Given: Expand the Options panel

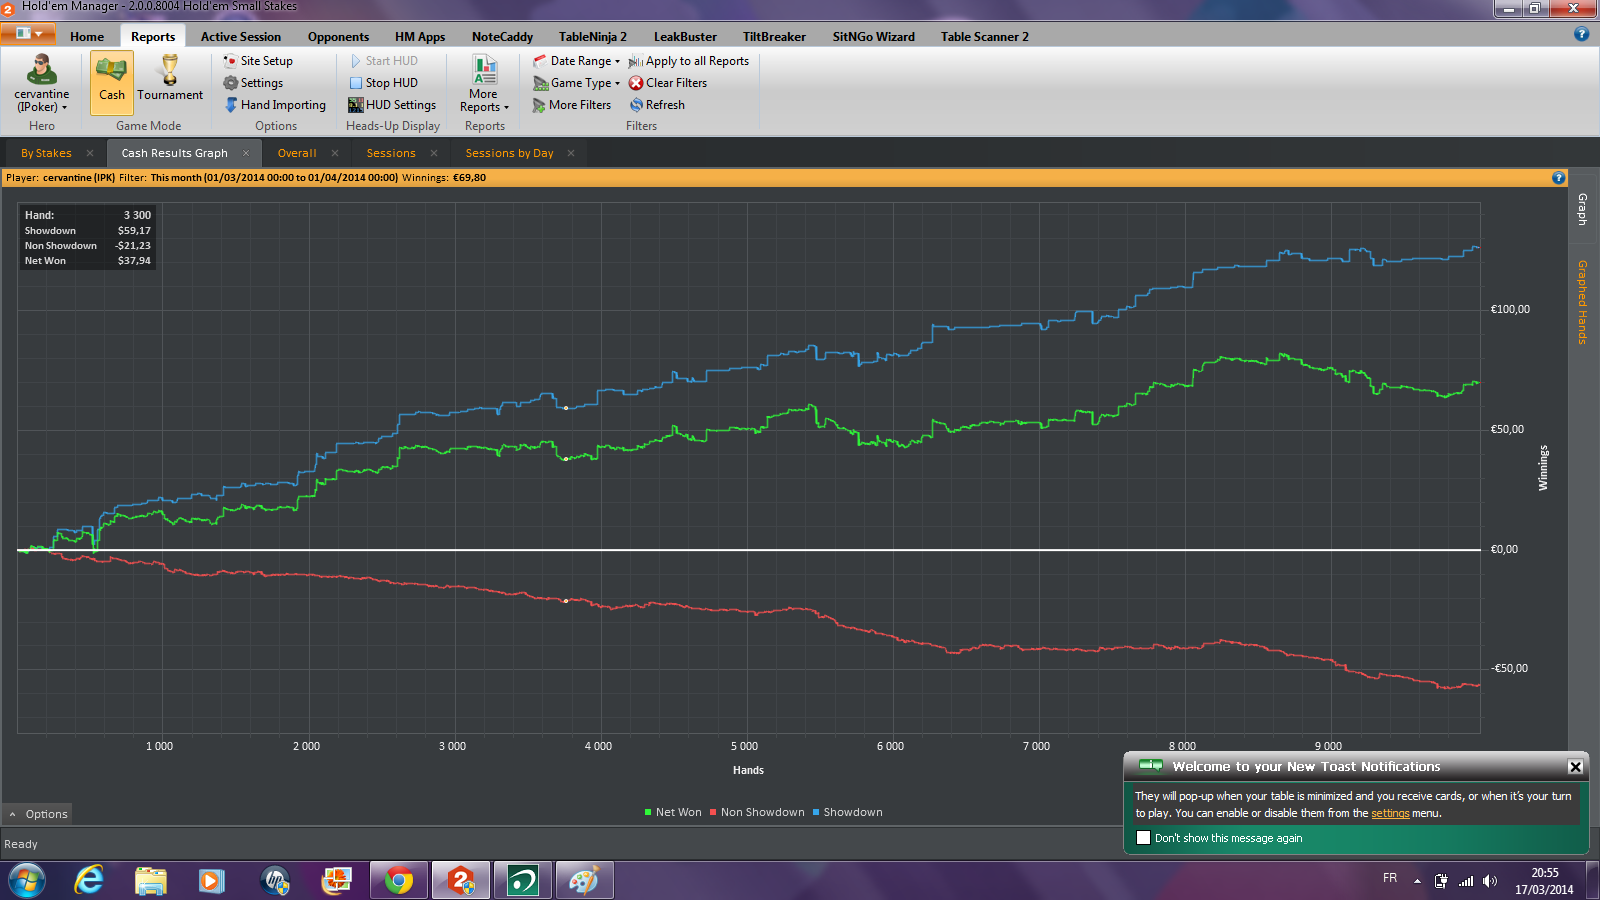Looking at the screenshot, I should 38,814.
